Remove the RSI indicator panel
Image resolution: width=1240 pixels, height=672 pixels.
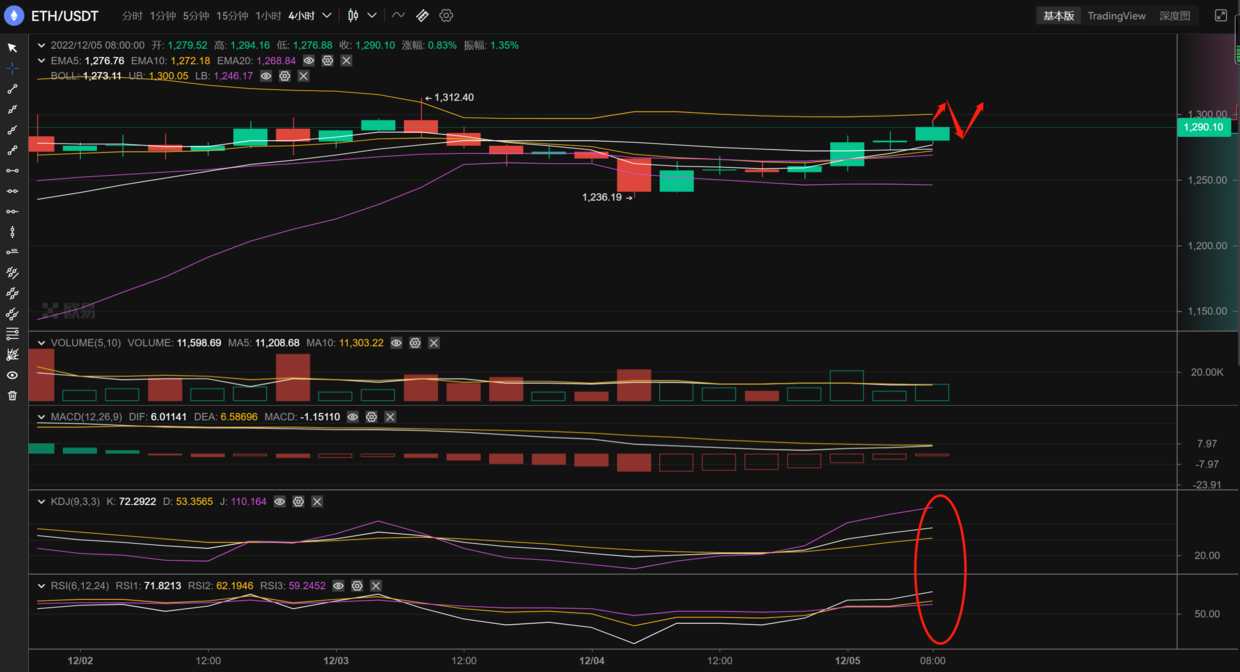click(376, 586)
